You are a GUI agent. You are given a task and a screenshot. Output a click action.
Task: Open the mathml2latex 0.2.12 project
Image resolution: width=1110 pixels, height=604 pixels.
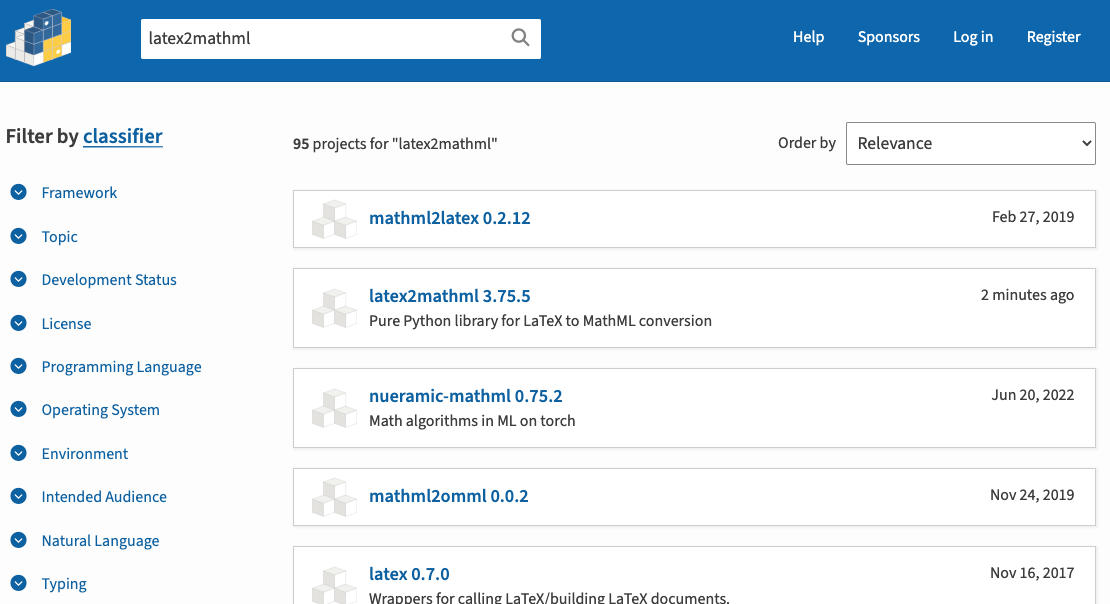tap(450, 218)
